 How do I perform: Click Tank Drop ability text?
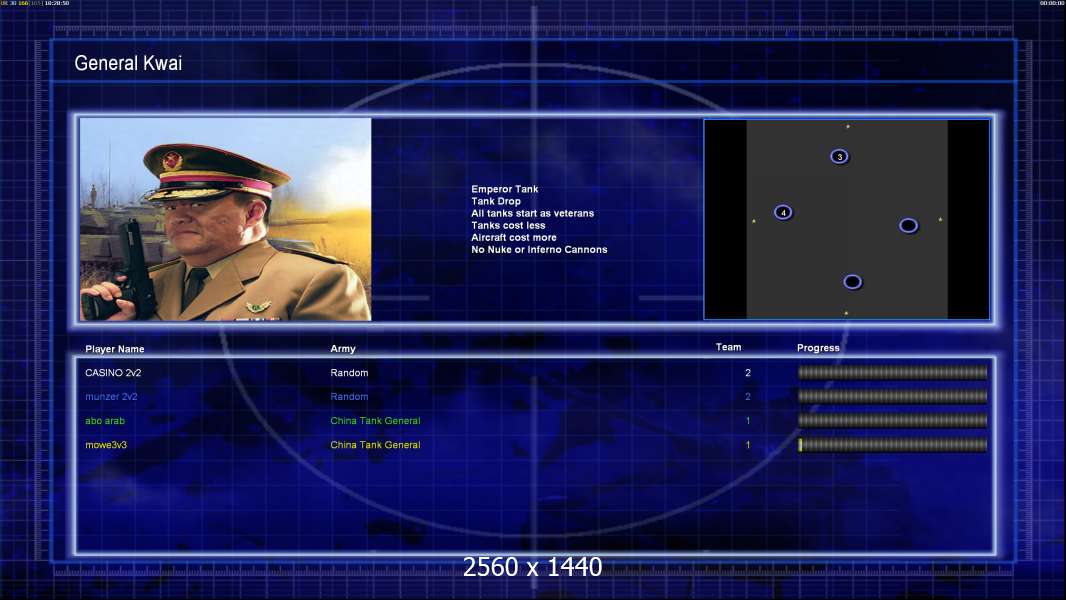tap(496, 201)
